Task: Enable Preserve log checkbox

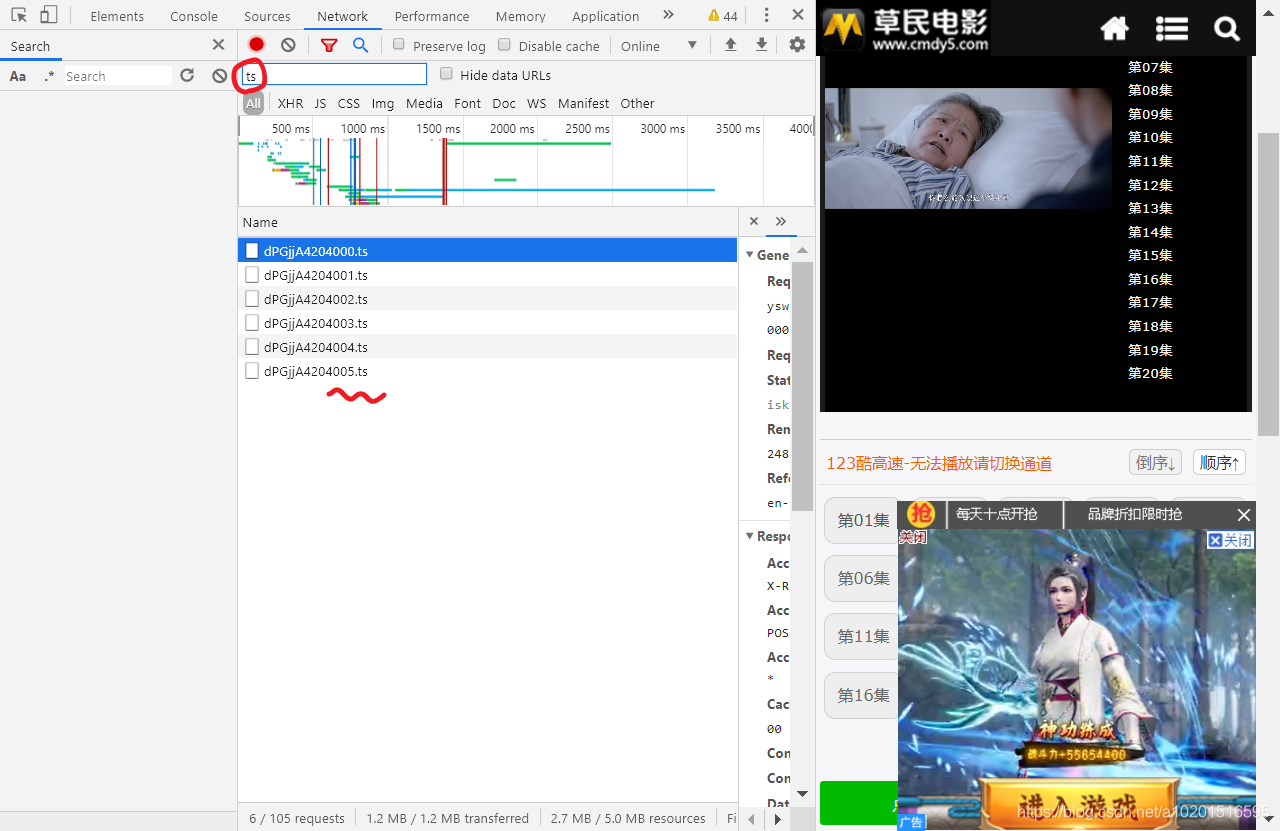Action: [x=399, y=45]
